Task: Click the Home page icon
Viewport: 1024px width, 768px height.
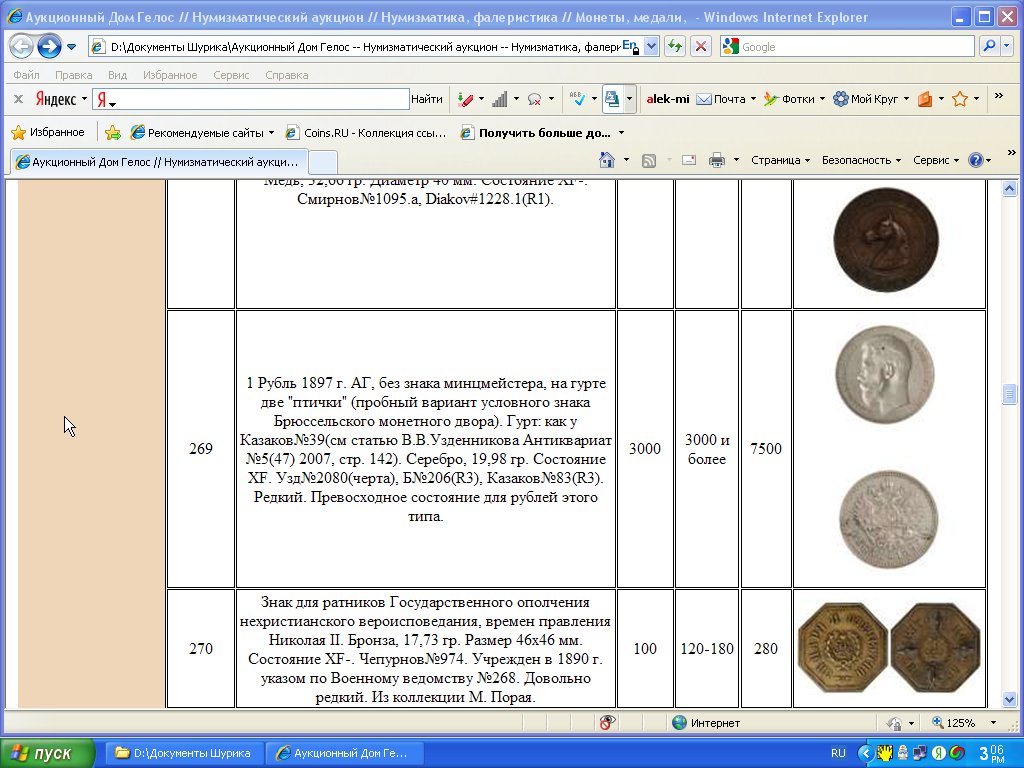Action: 606,160
